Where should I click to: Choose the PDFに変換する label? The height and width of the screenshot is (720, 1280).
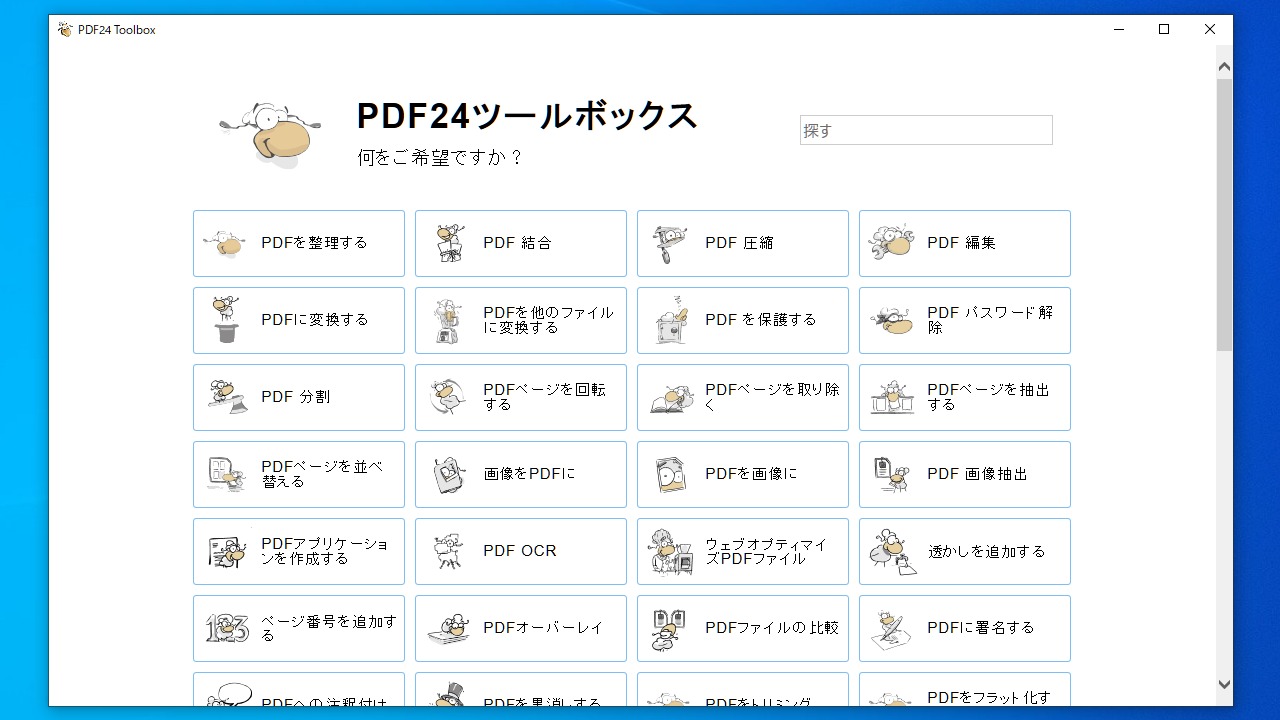pyautogui.click(x=315, y=320)
